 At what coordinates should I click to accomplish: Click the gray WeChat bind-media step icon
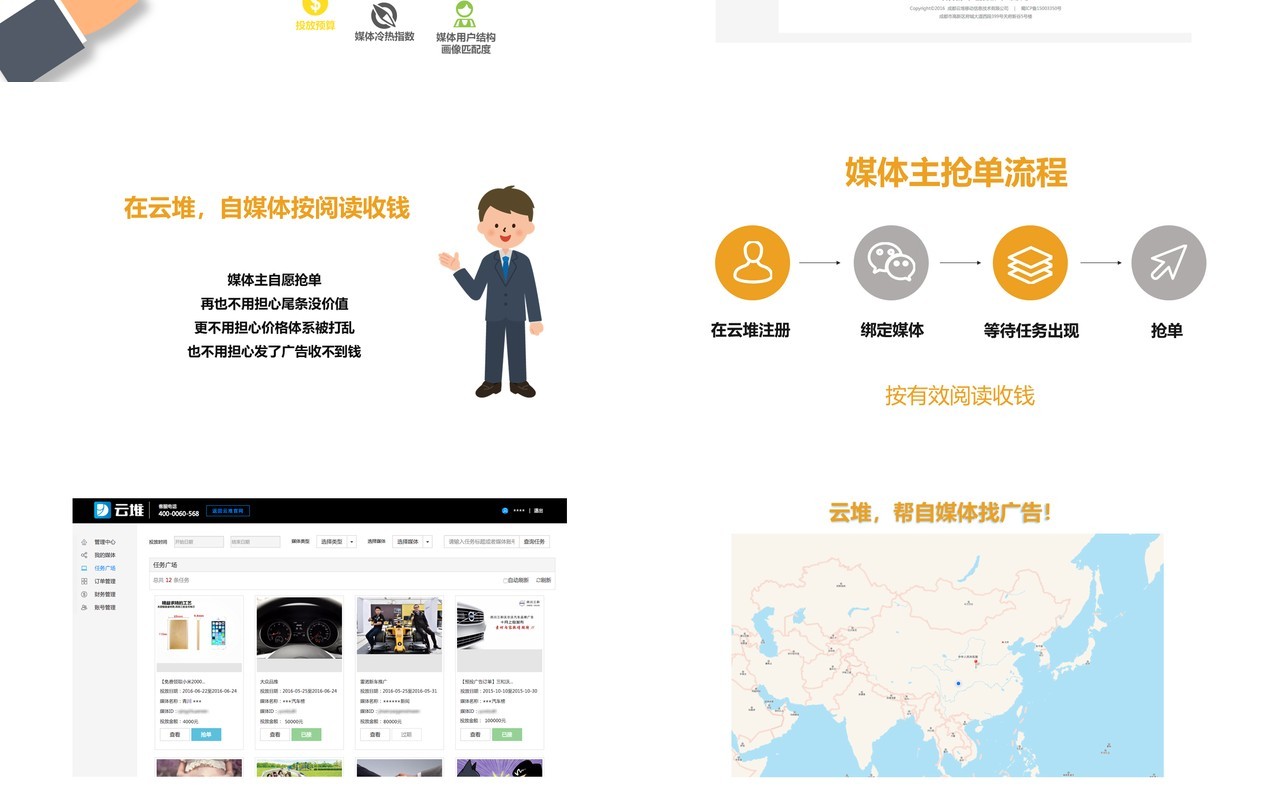pos(891,263)
